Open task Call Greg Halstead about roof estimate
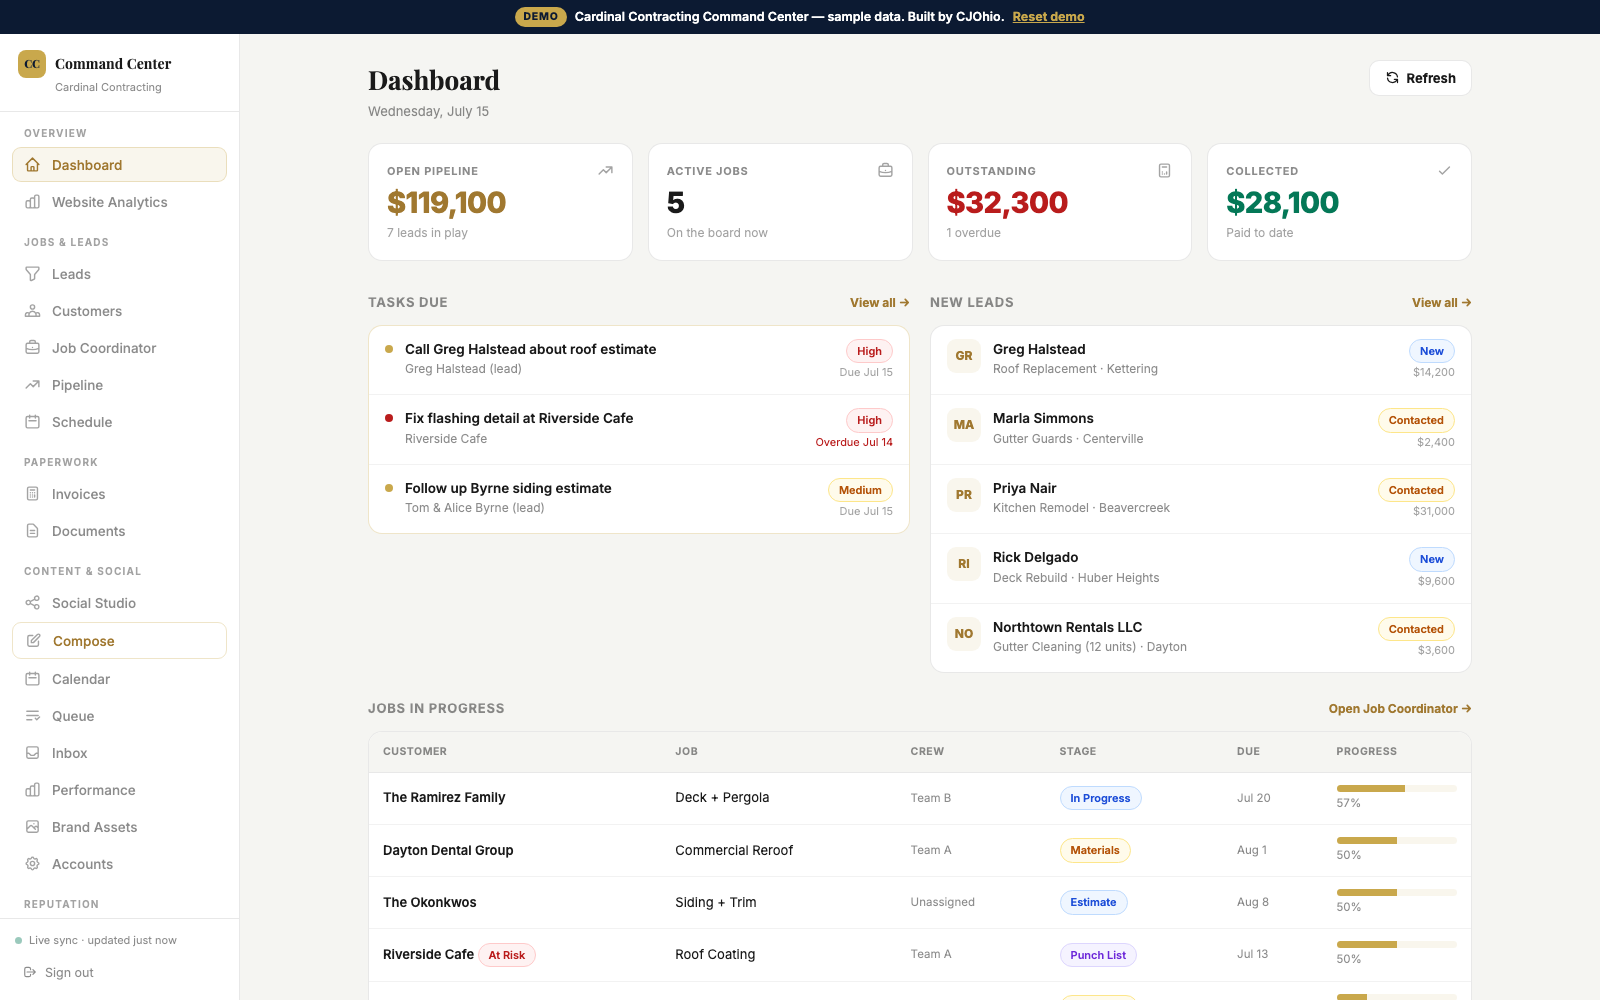Viewport: 1600px width, 1000px height. point(639,360)
